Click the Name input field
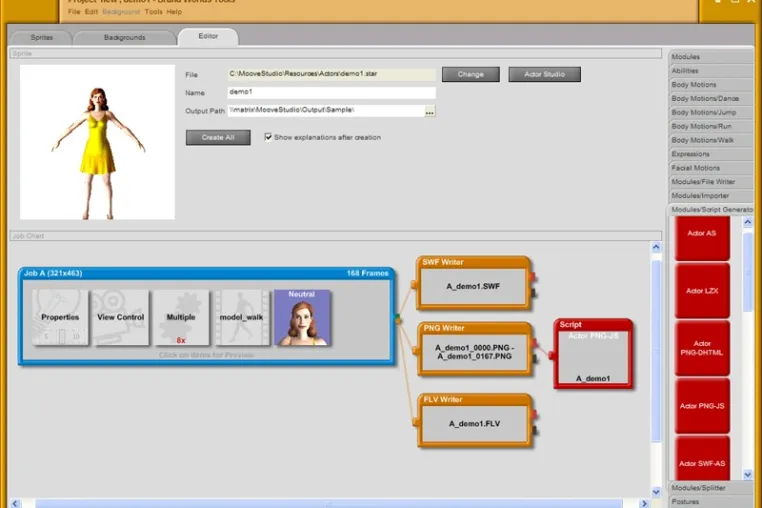 point(331,92)
